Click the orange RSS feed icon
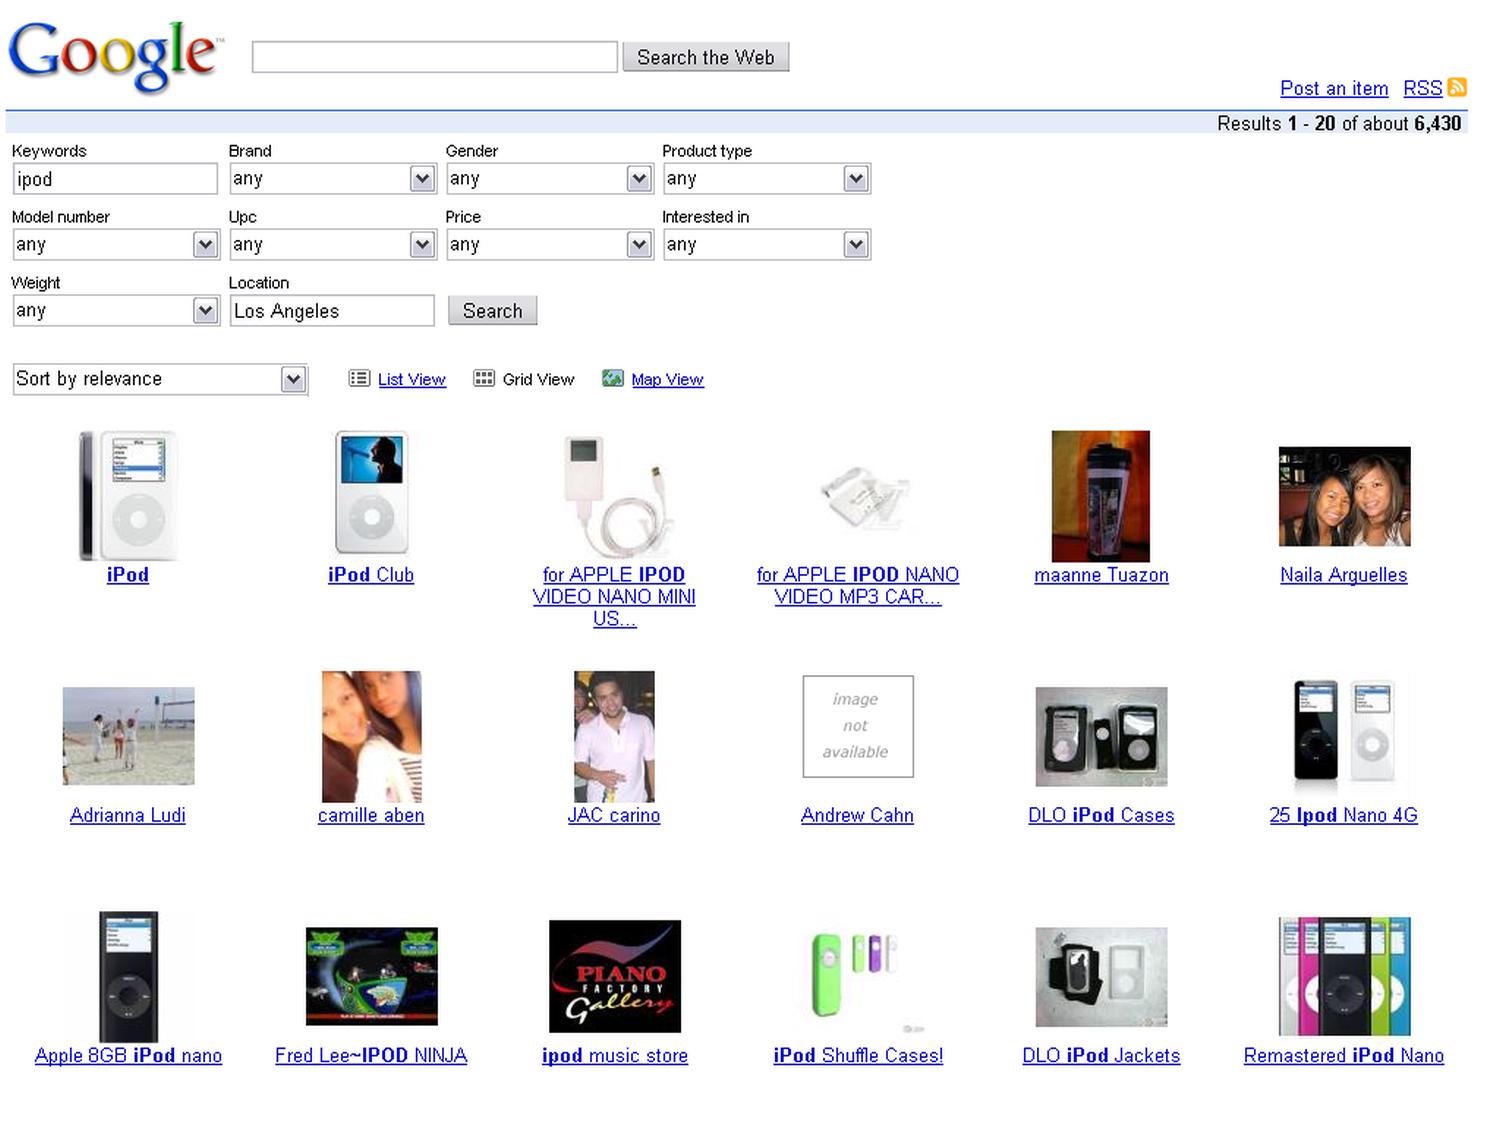Screen dimensions: 1500x1125 [1457, 88]
